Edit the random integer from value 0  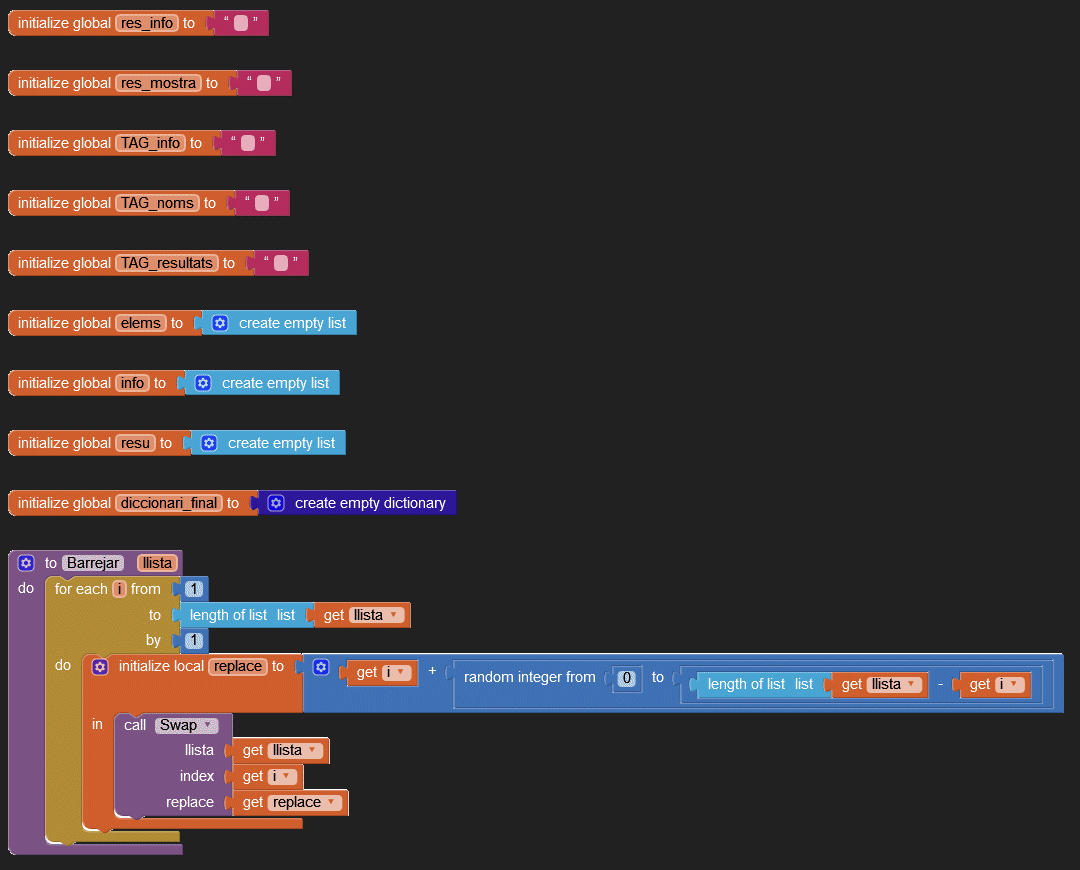(627, 678)
